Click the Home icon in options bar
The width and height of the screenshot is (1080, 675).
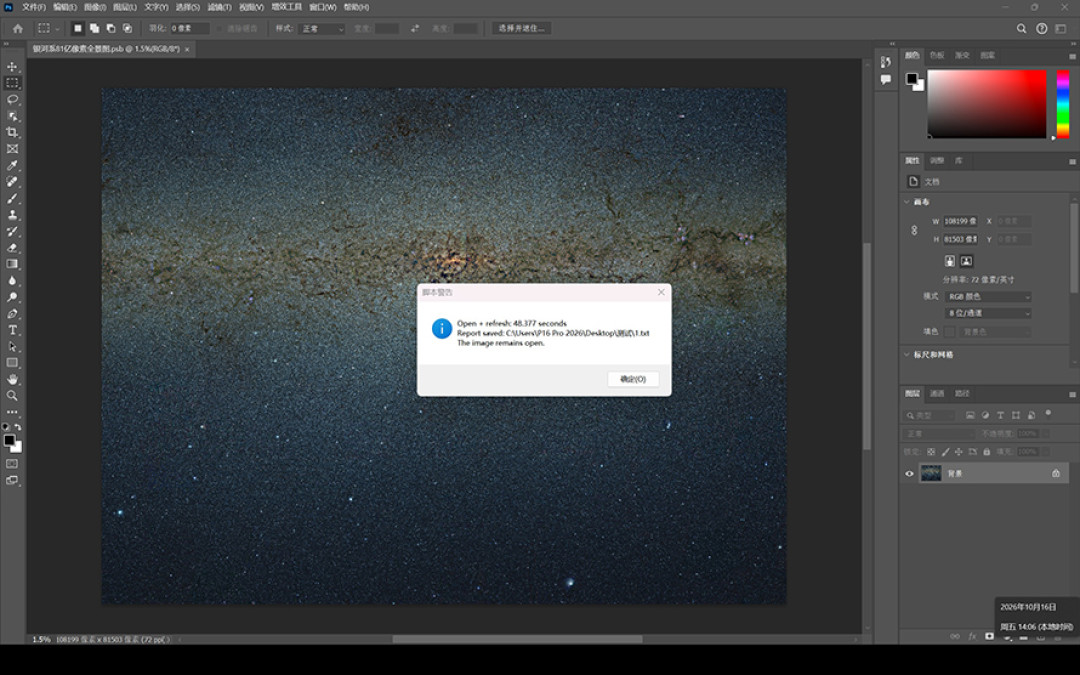[18, 29]
